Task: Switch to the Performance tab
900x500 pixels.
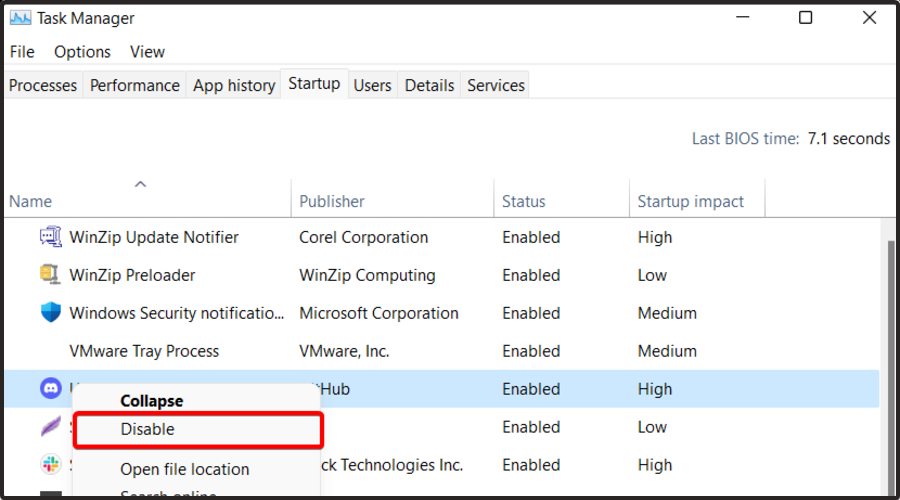Action: (135, 86)
